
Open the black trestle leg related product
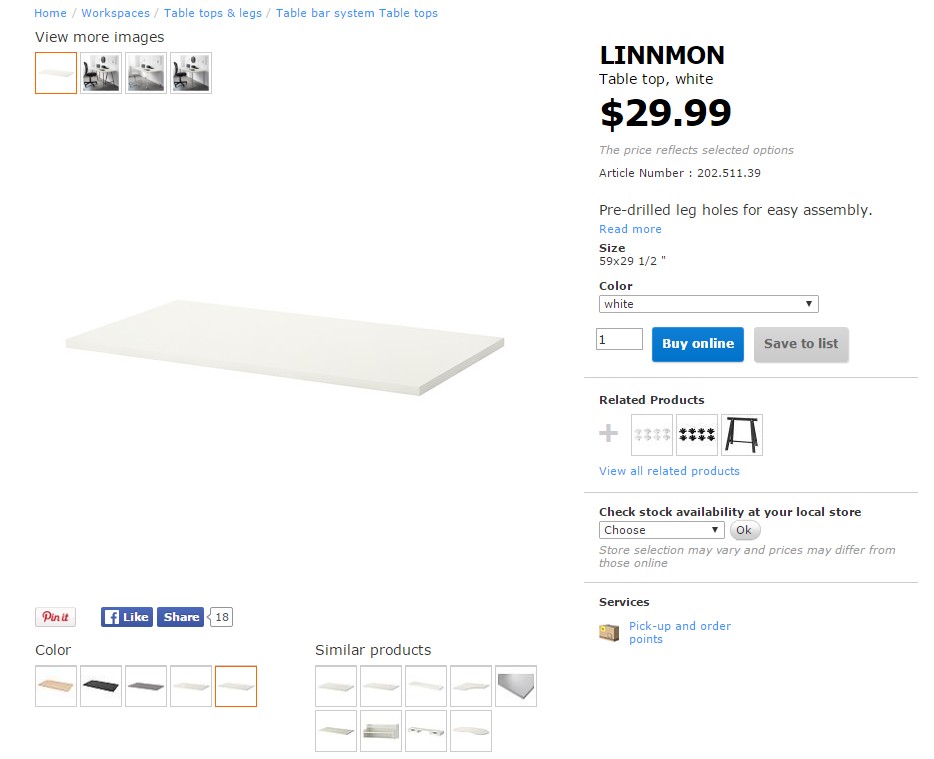click(x=741, y=435)
